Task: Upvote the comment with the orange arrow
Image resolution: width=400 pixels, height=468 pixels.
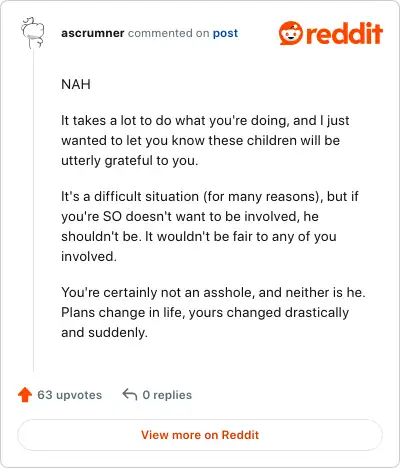Action: pos(25,395)
